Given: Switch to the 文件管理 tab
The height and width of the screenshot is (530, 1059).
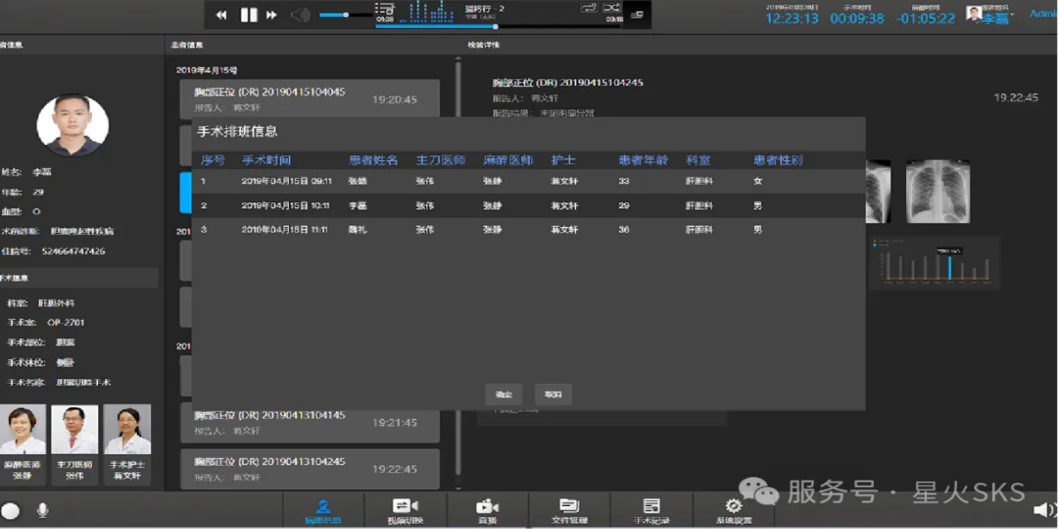Looking at the screenshot, I should [x=569, y=511].
